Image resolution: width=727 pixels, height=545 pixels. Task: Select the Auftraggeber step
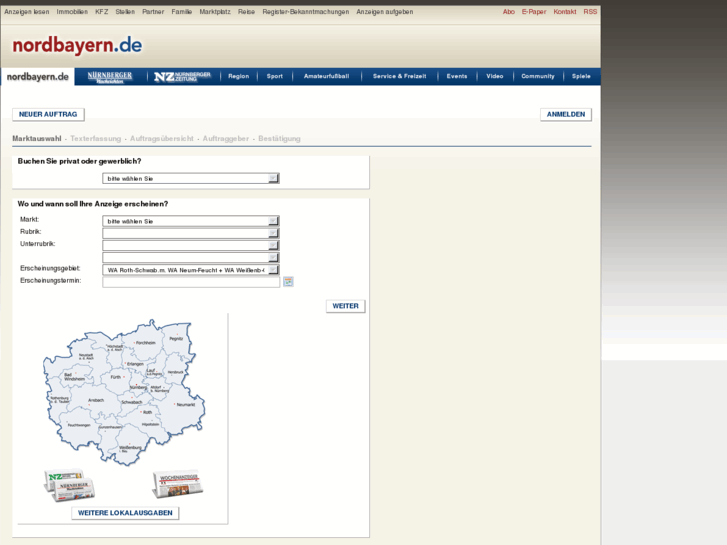226,139
